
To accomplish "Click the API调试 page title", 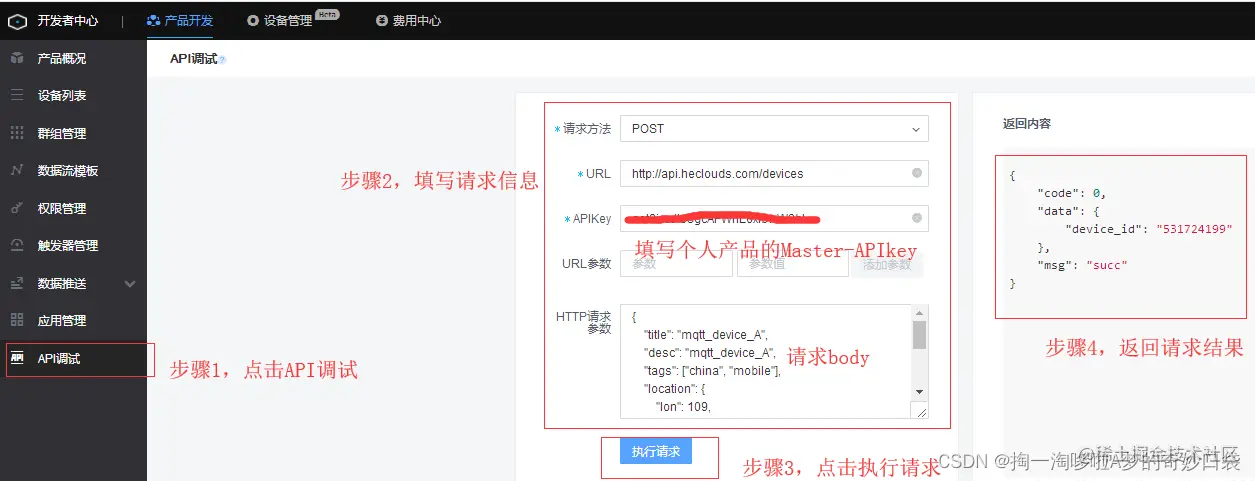I will pos(193,59).
